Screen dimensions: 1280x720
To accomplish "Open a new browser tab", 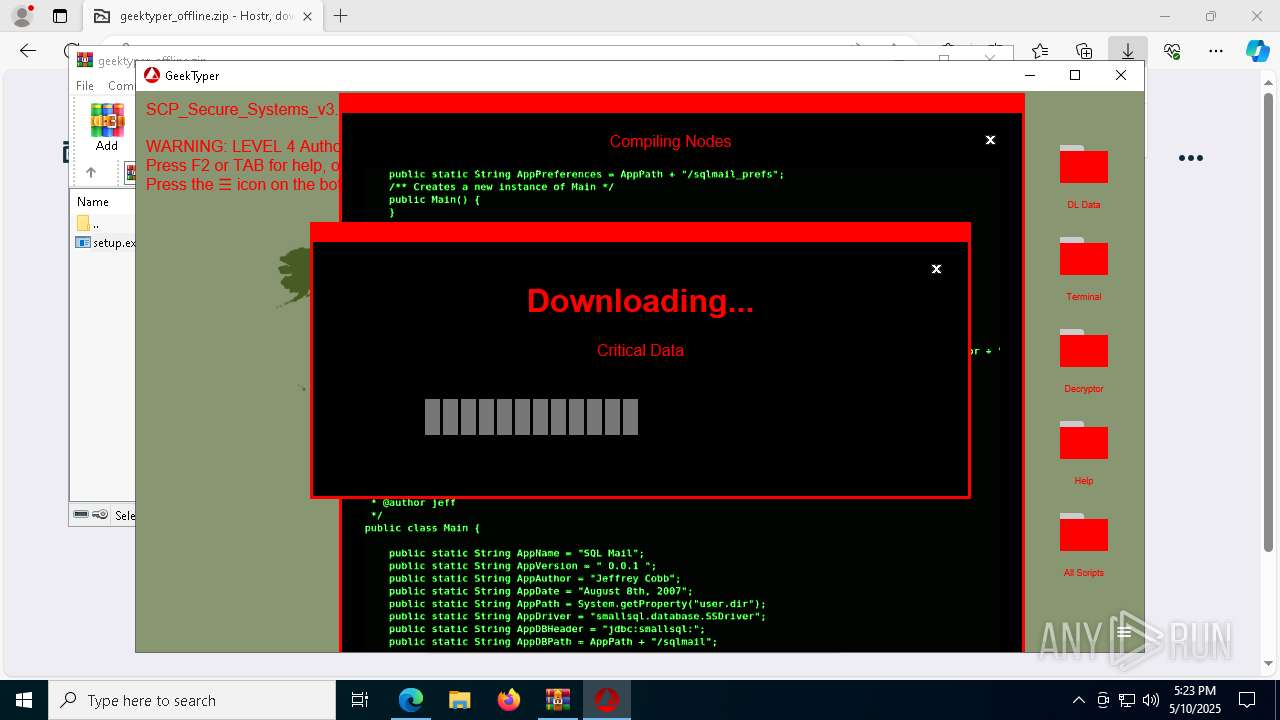I will click(x=341, y=16).
